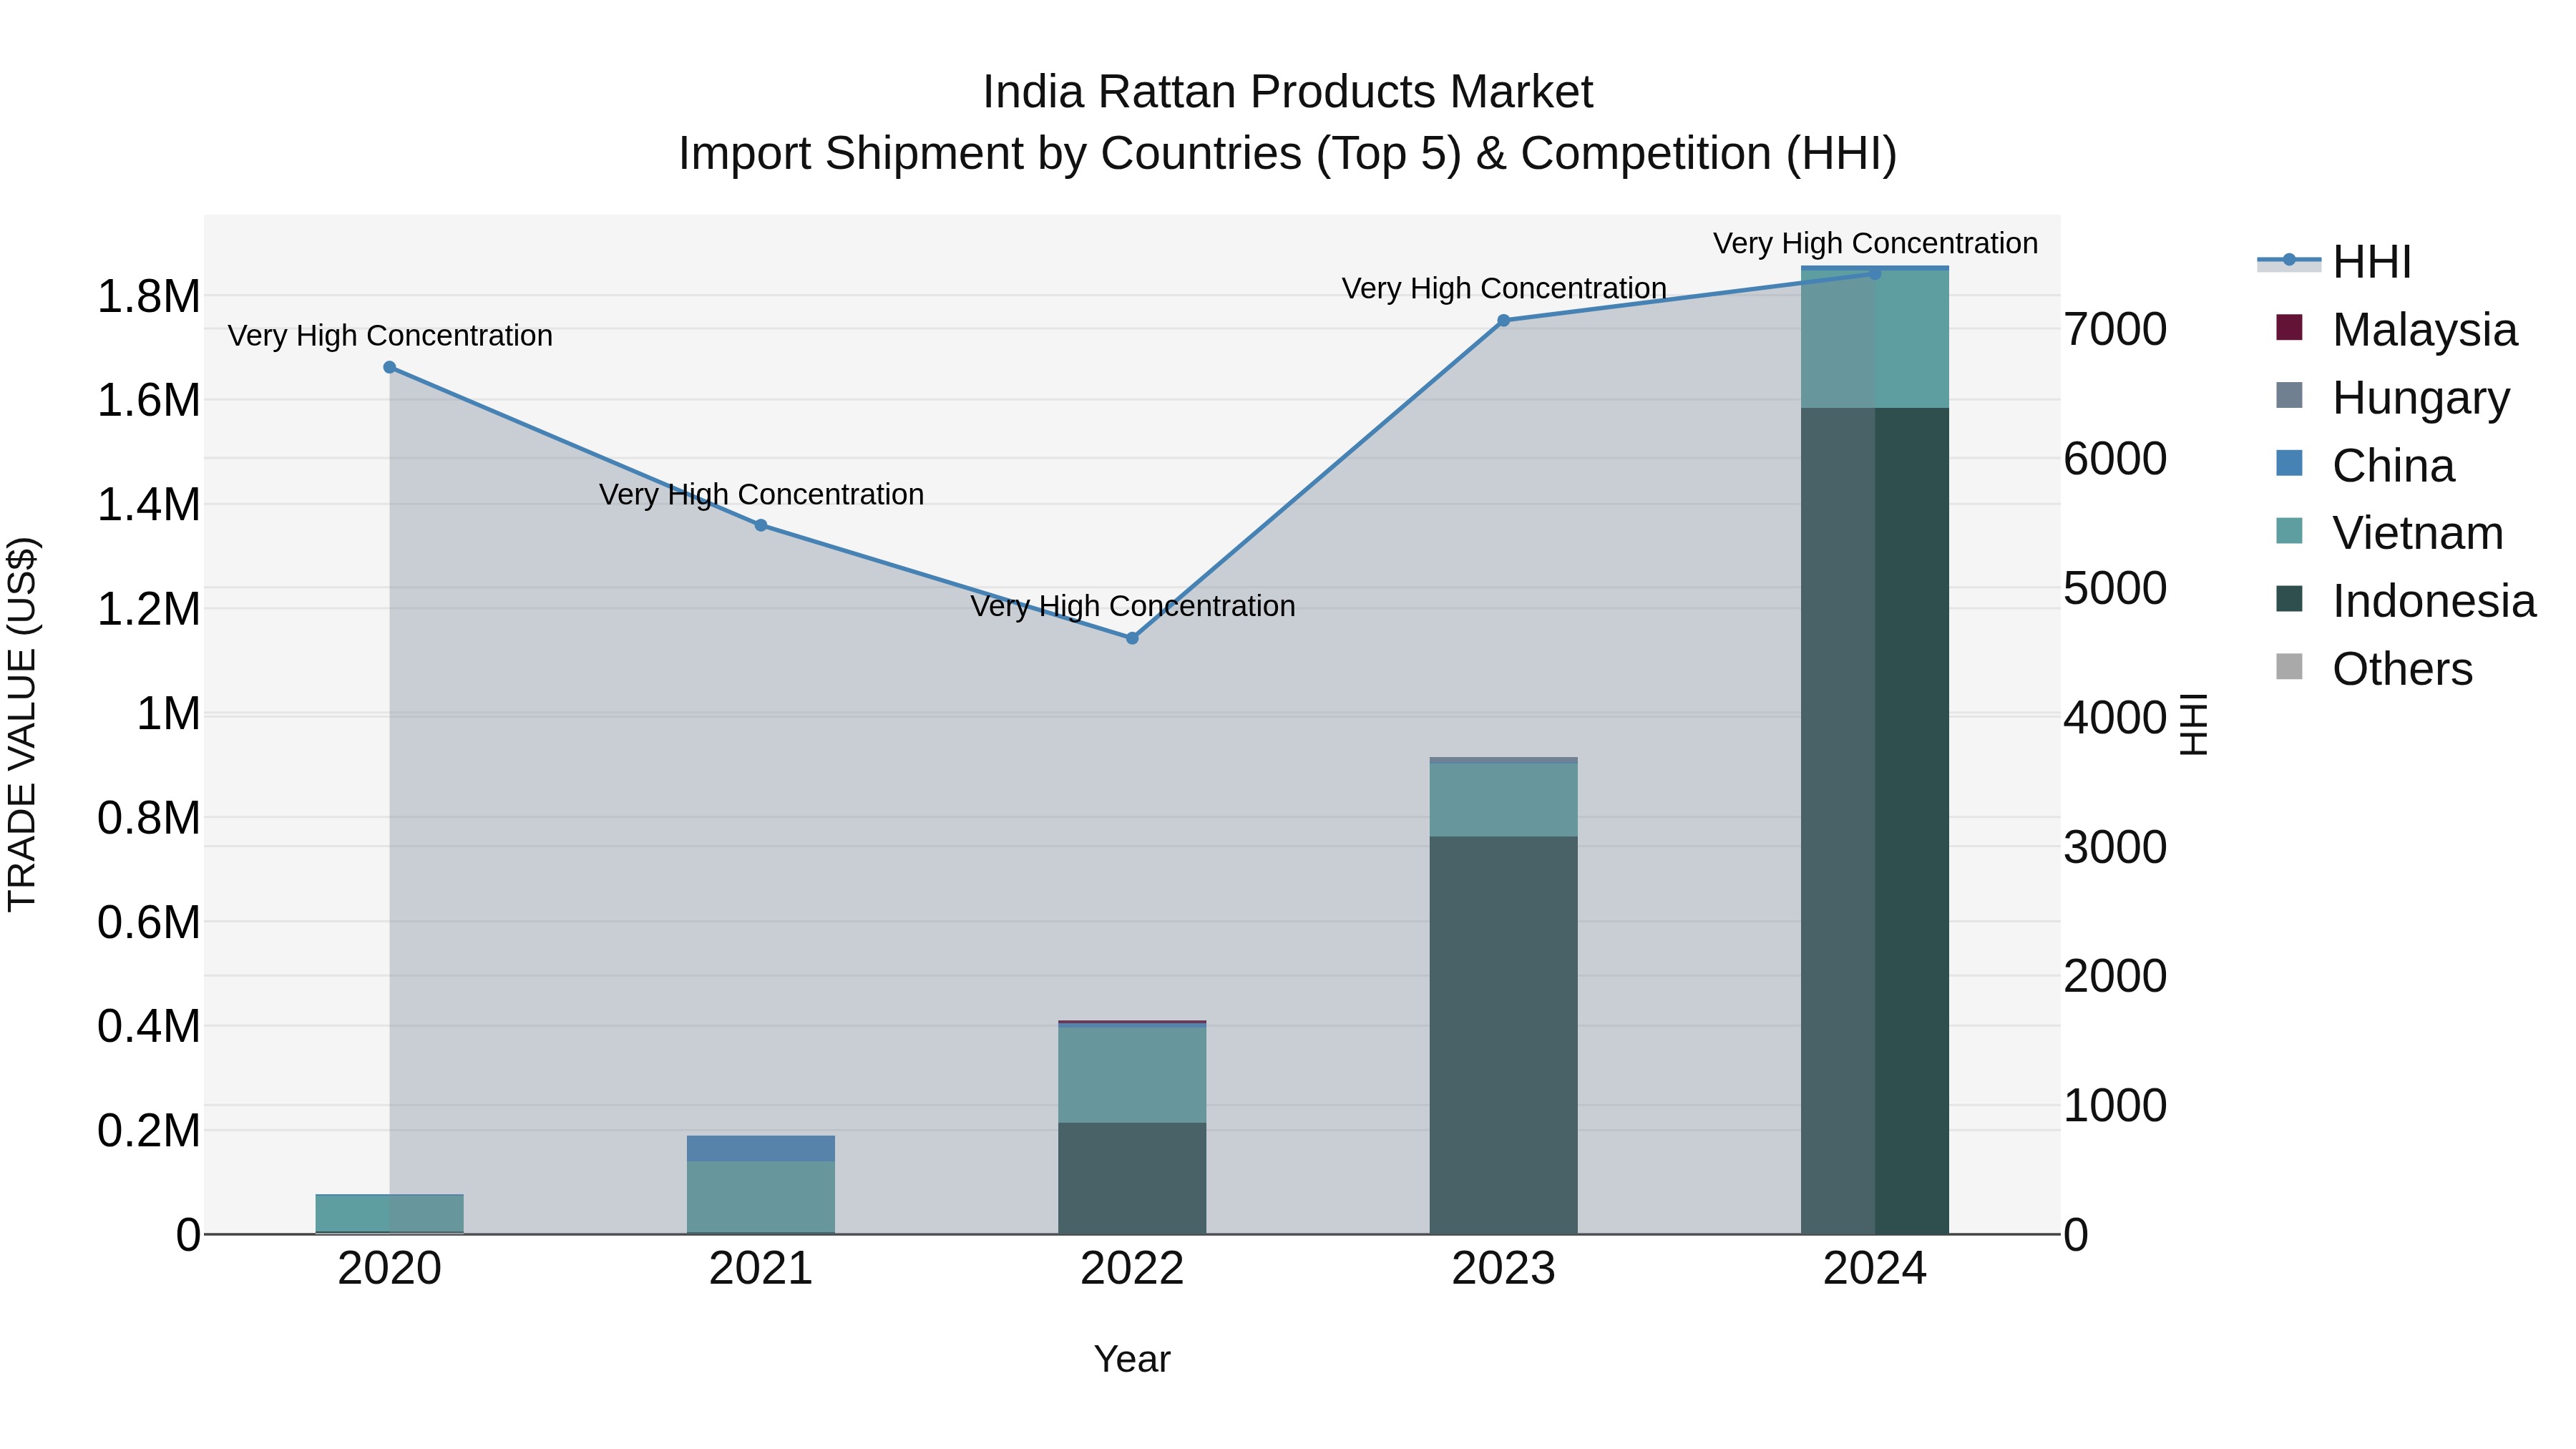
Task: Click the India Rattan Products Market title
Action: coord(1287,92)
